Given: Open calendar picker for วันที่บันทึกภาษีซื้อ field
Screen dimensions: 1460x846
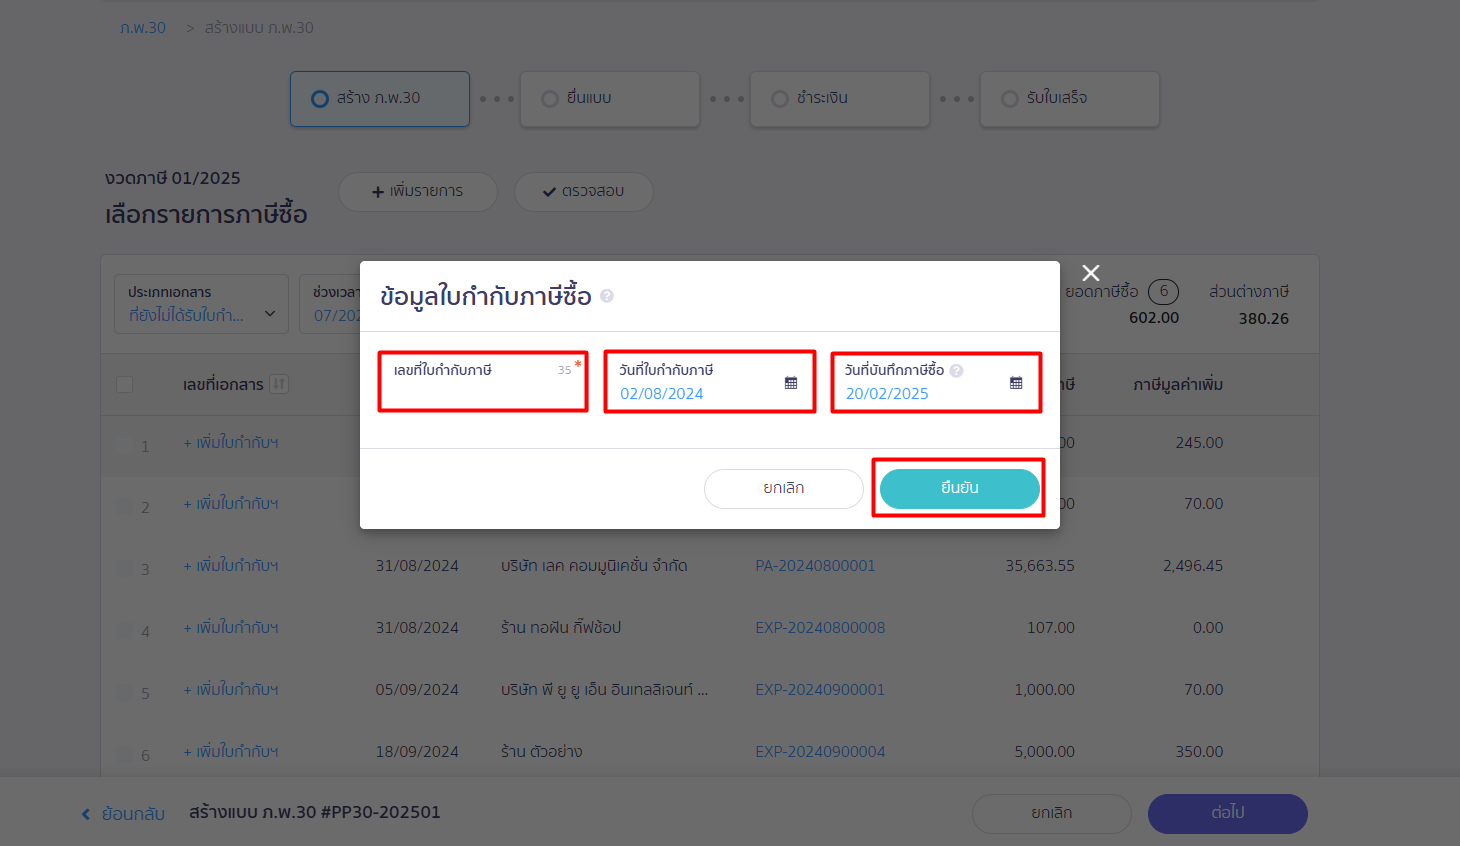Looking at the screenshot, I should (x=1016, y=381).
